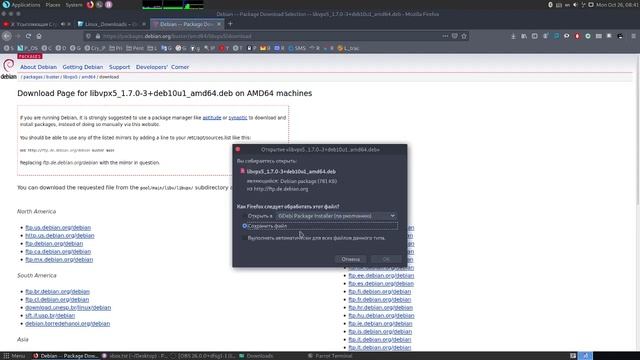Click the tracking protection shield icon

click(x=89, y=36)
